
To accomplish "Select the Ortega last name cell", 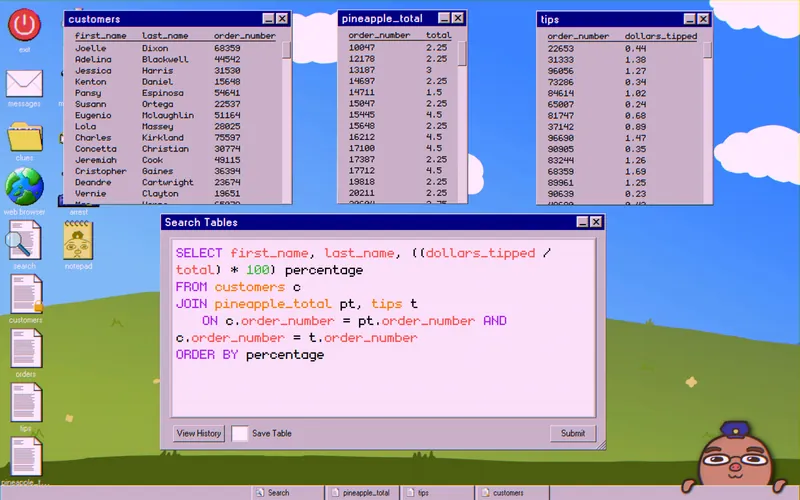I will (157, 104).
